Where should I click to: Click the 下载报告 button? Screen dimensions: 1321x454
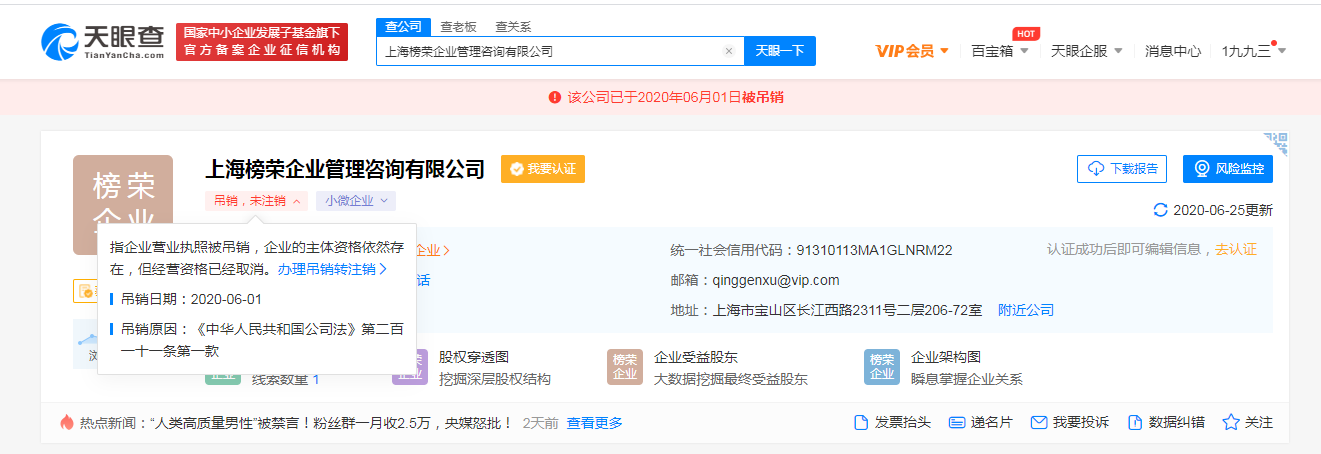click(1122, 169)
